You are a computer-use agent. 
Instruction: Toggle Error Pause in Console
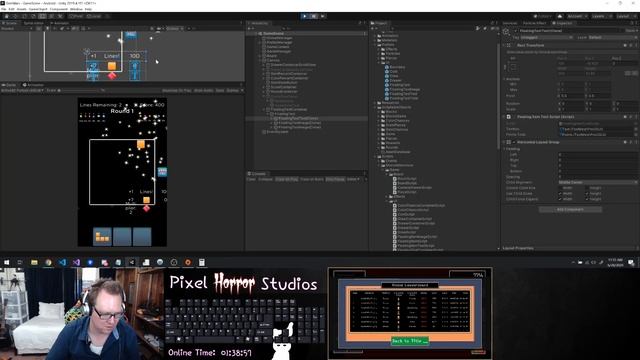(335, 179)
